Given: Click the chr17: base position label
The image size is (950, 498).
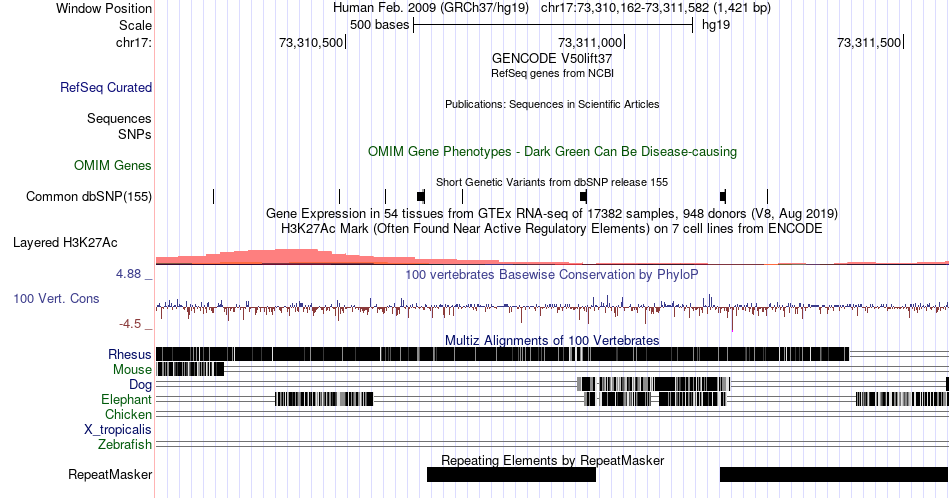Looking at the screenshot, I should (x=134, y=42).
